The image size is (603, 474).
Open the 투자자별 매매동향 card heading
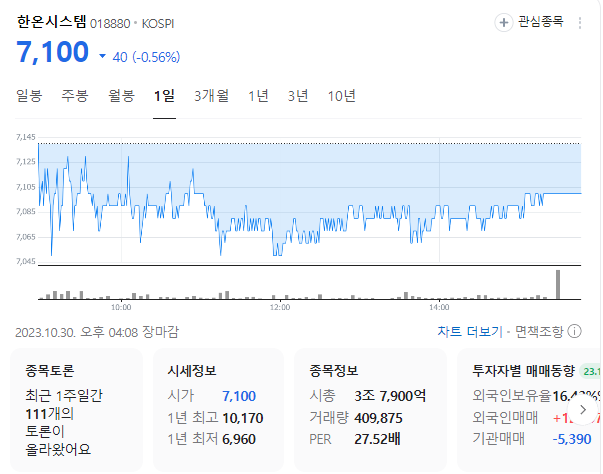click(523, 371)
